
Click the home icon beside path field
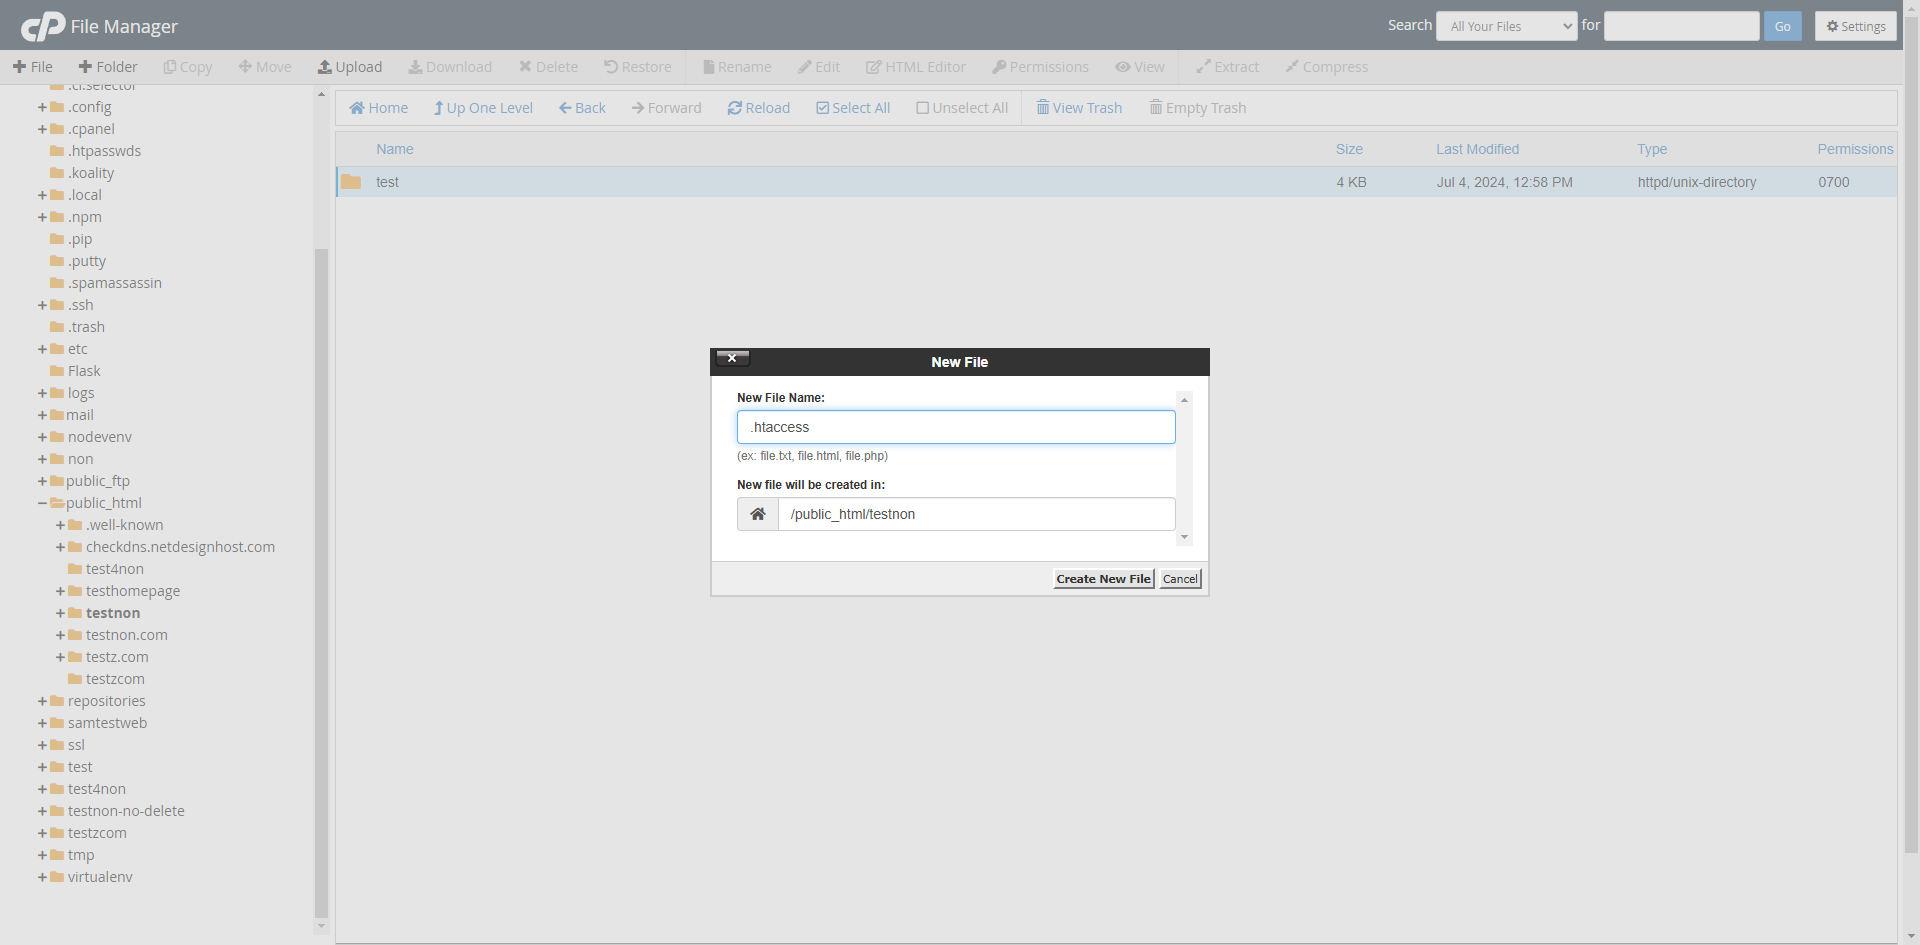(758, 514)
